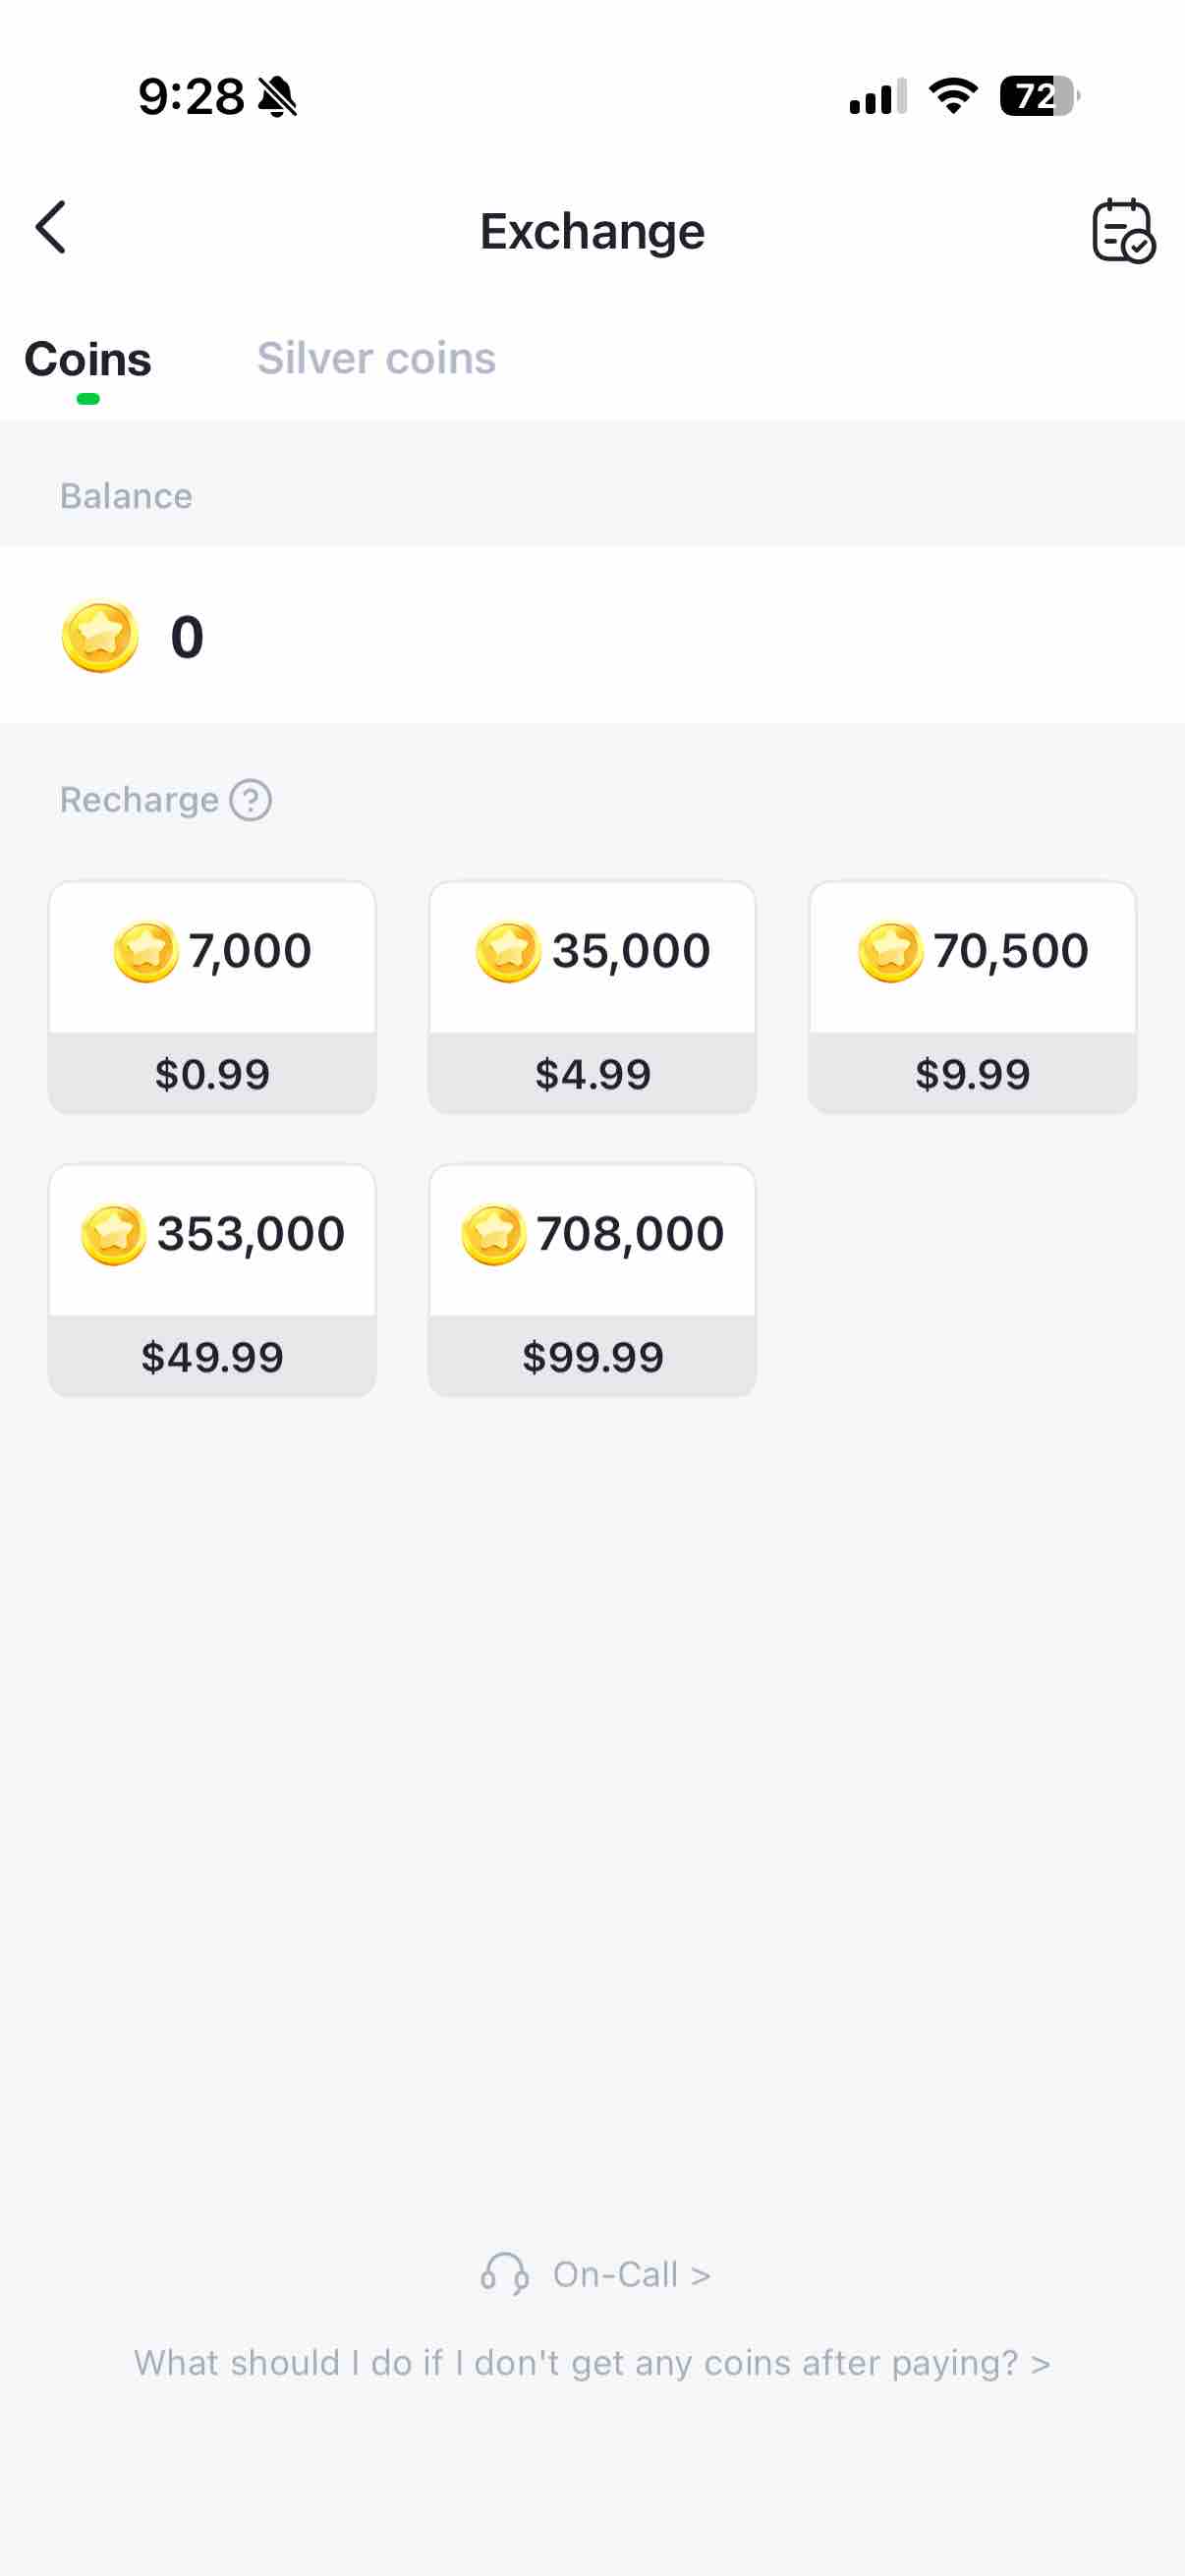The image size is (1185, 2576).
Task: Tap the coin icon on 7,000 package
Action: pyautogui.click(x=146, y=951)
